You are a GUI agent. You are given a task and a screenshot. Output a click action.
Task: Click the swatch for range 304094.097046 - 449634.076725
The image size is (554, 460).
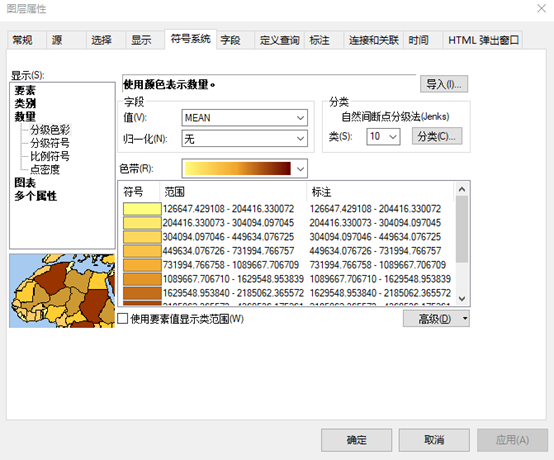[142, 237]
